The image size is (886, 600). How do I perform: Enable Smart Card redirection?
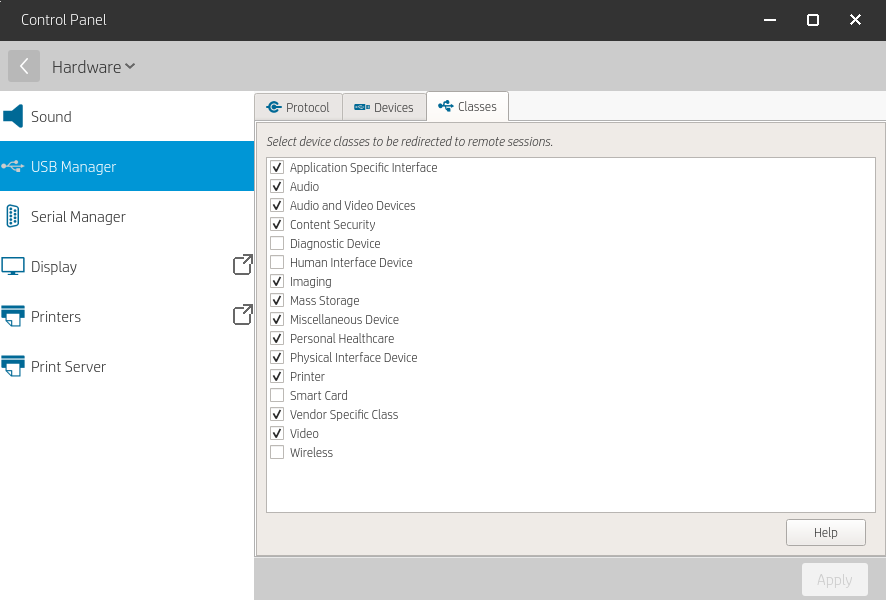point(277,395)
